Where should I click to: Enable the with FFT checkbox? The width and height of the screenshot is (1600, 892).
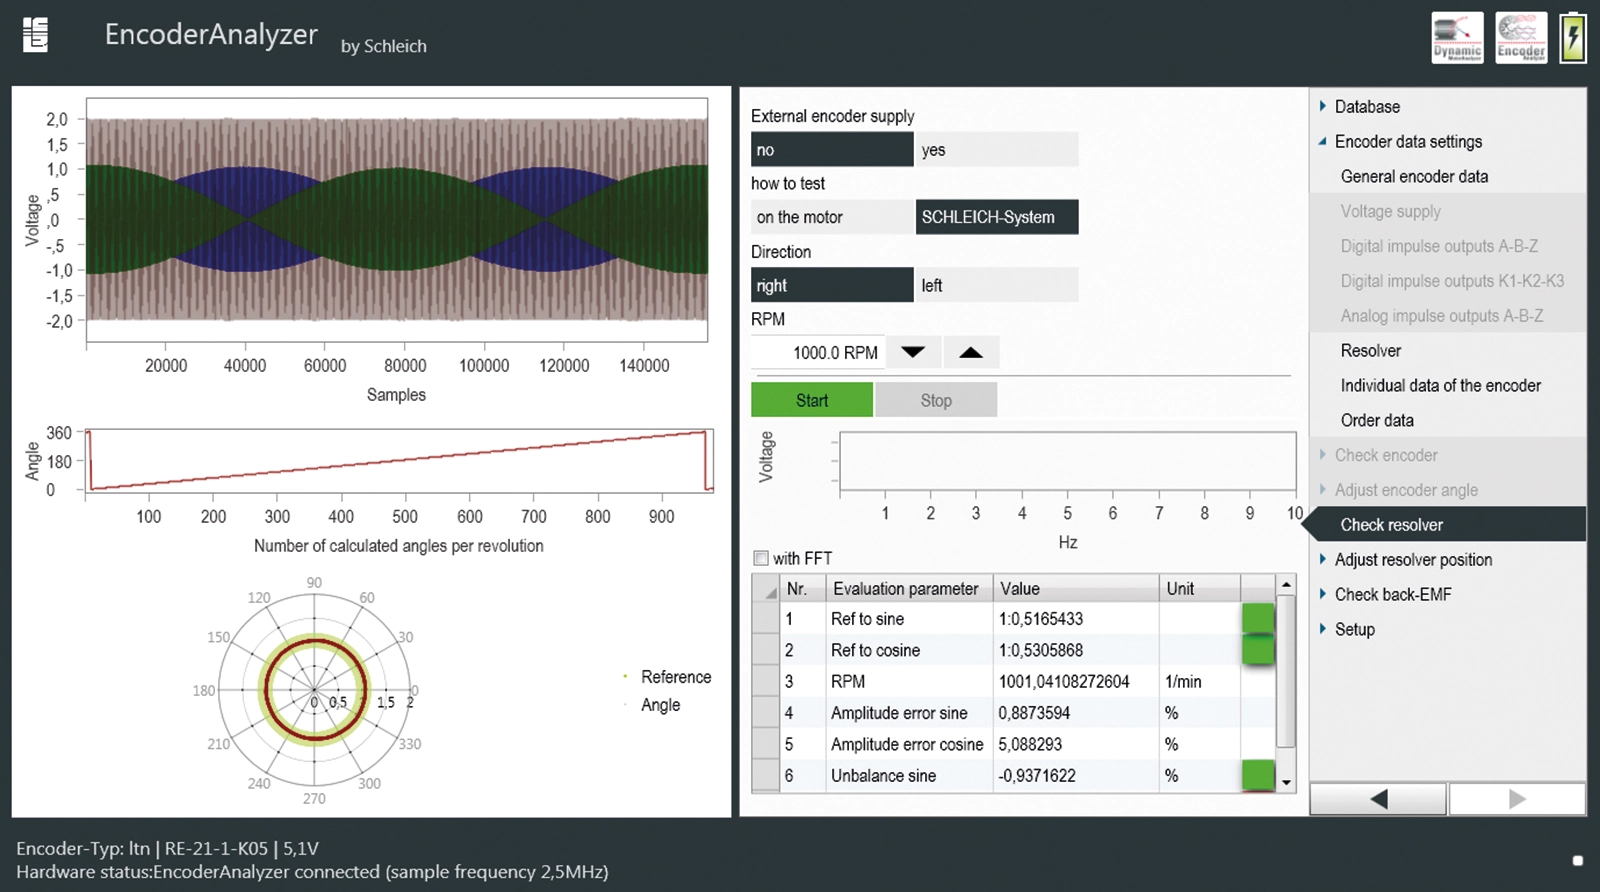(x=761, y=558)
